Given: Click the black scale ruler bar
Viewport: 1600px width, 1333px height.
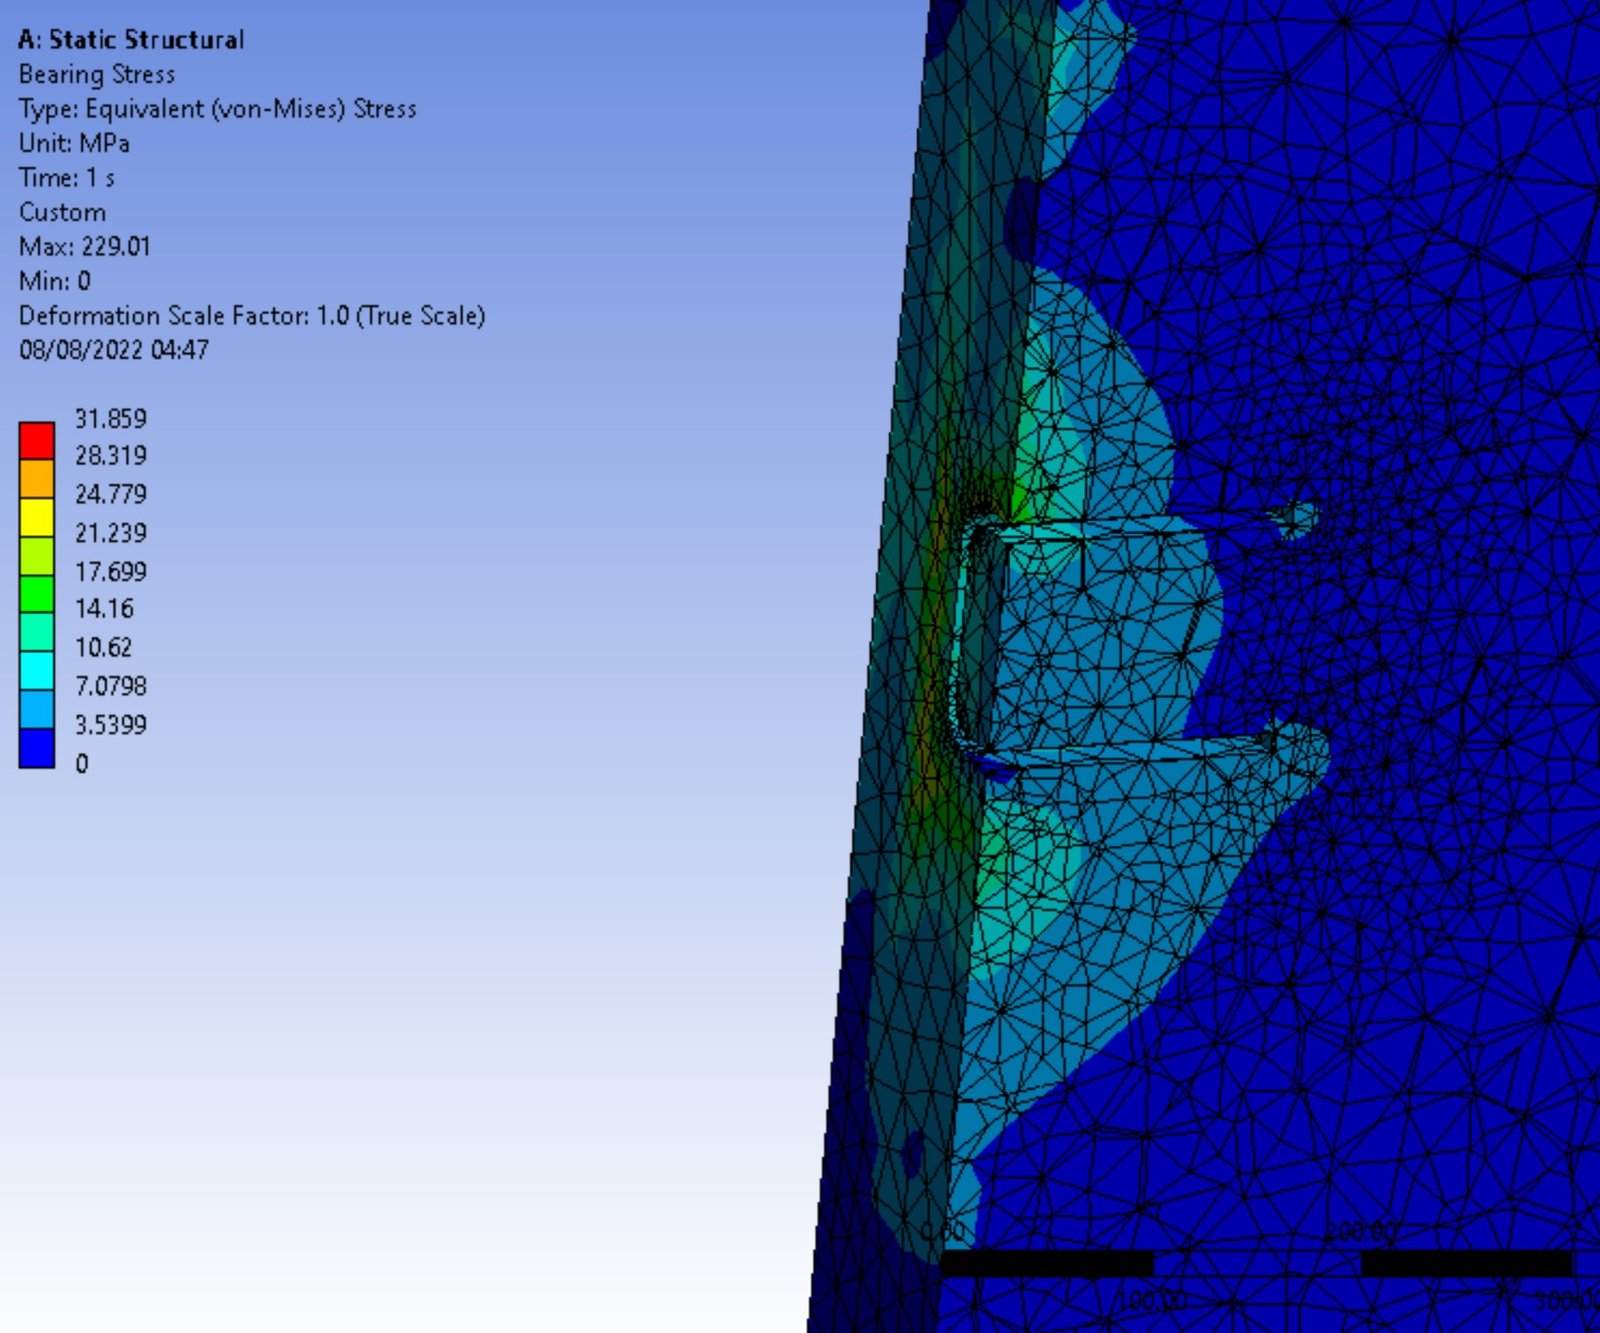Looking at the screenshot, I should pyautogui.click(x=1048, y=1264).
